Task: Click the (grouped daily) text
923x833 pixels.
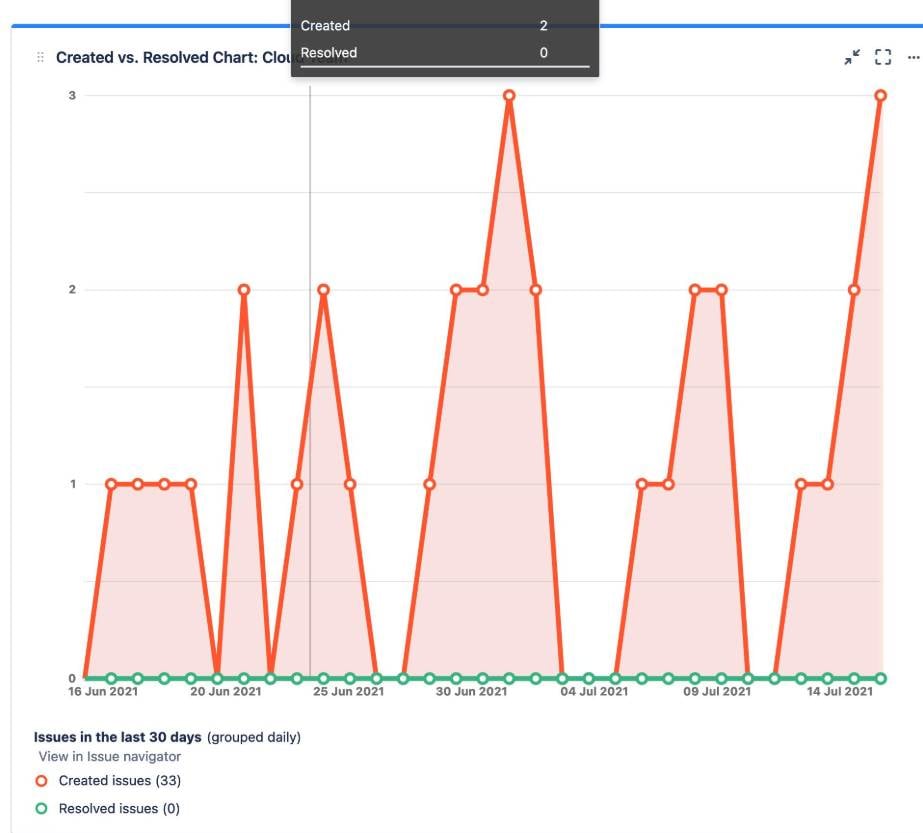Action: pyautogui.click(x=254, y=737)
